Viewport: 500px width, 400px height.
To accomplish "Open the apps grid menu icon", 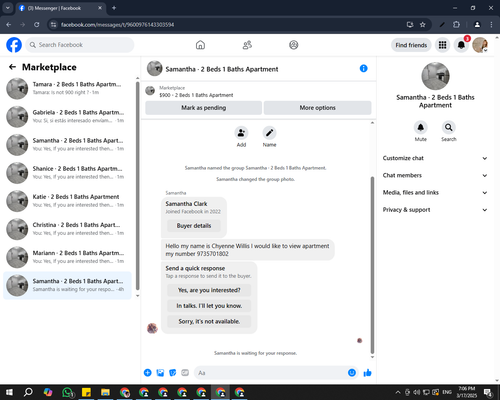I will pos(442,45).
